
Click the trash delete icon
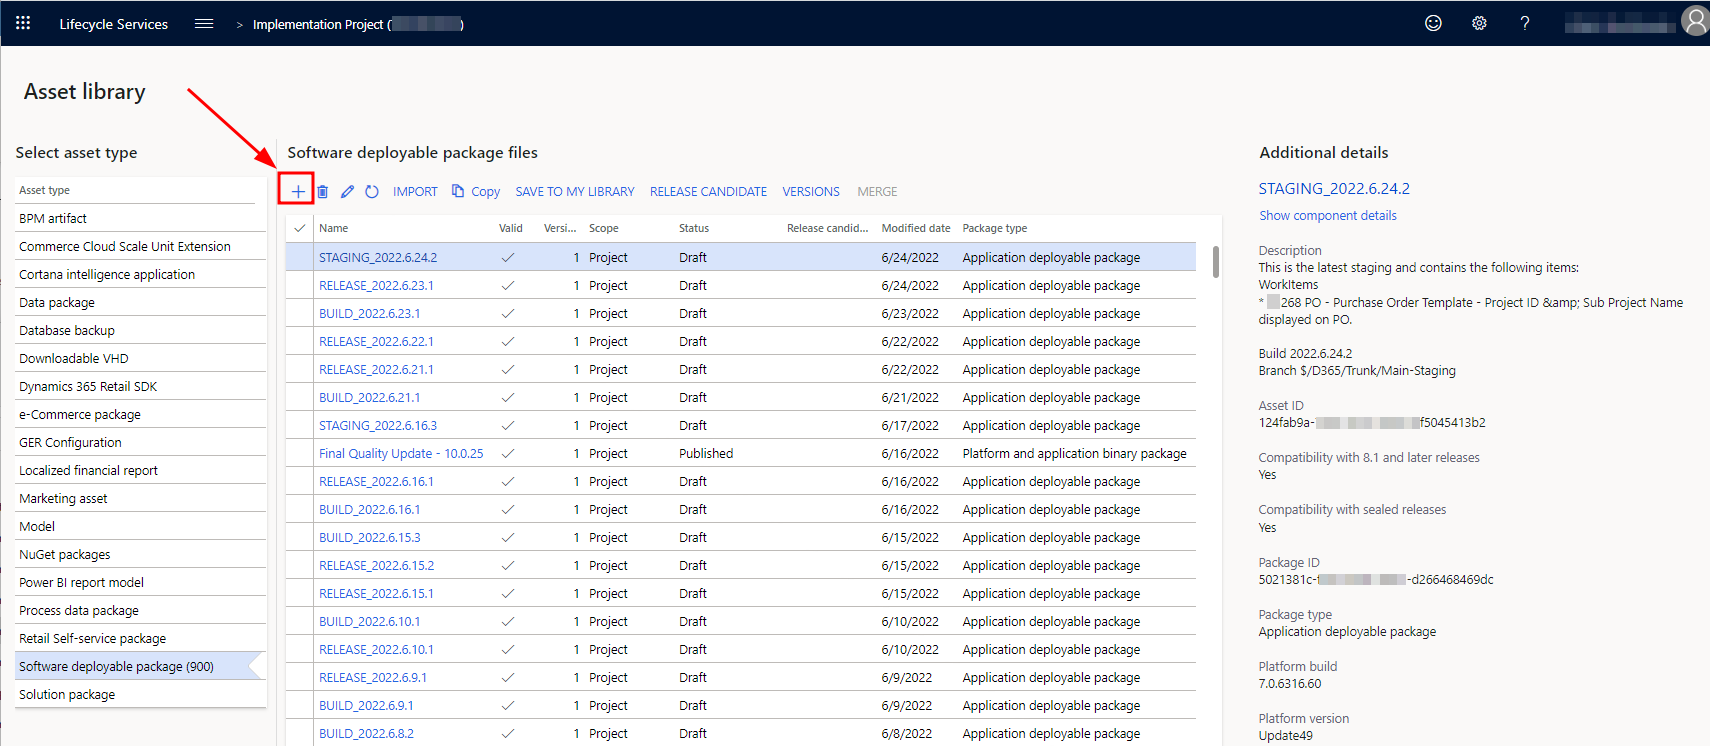pos(322,191)
